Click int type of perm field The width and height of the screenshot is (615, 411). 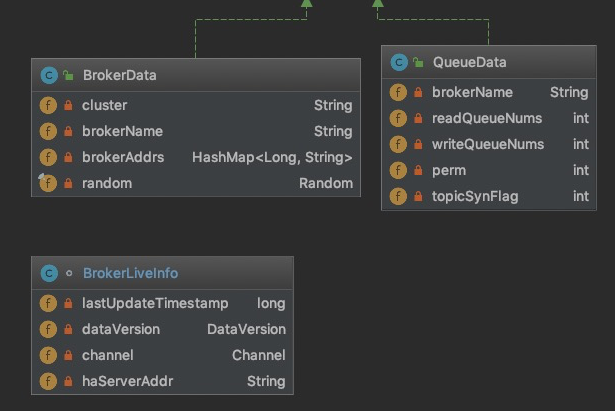[x=581, y=170]
